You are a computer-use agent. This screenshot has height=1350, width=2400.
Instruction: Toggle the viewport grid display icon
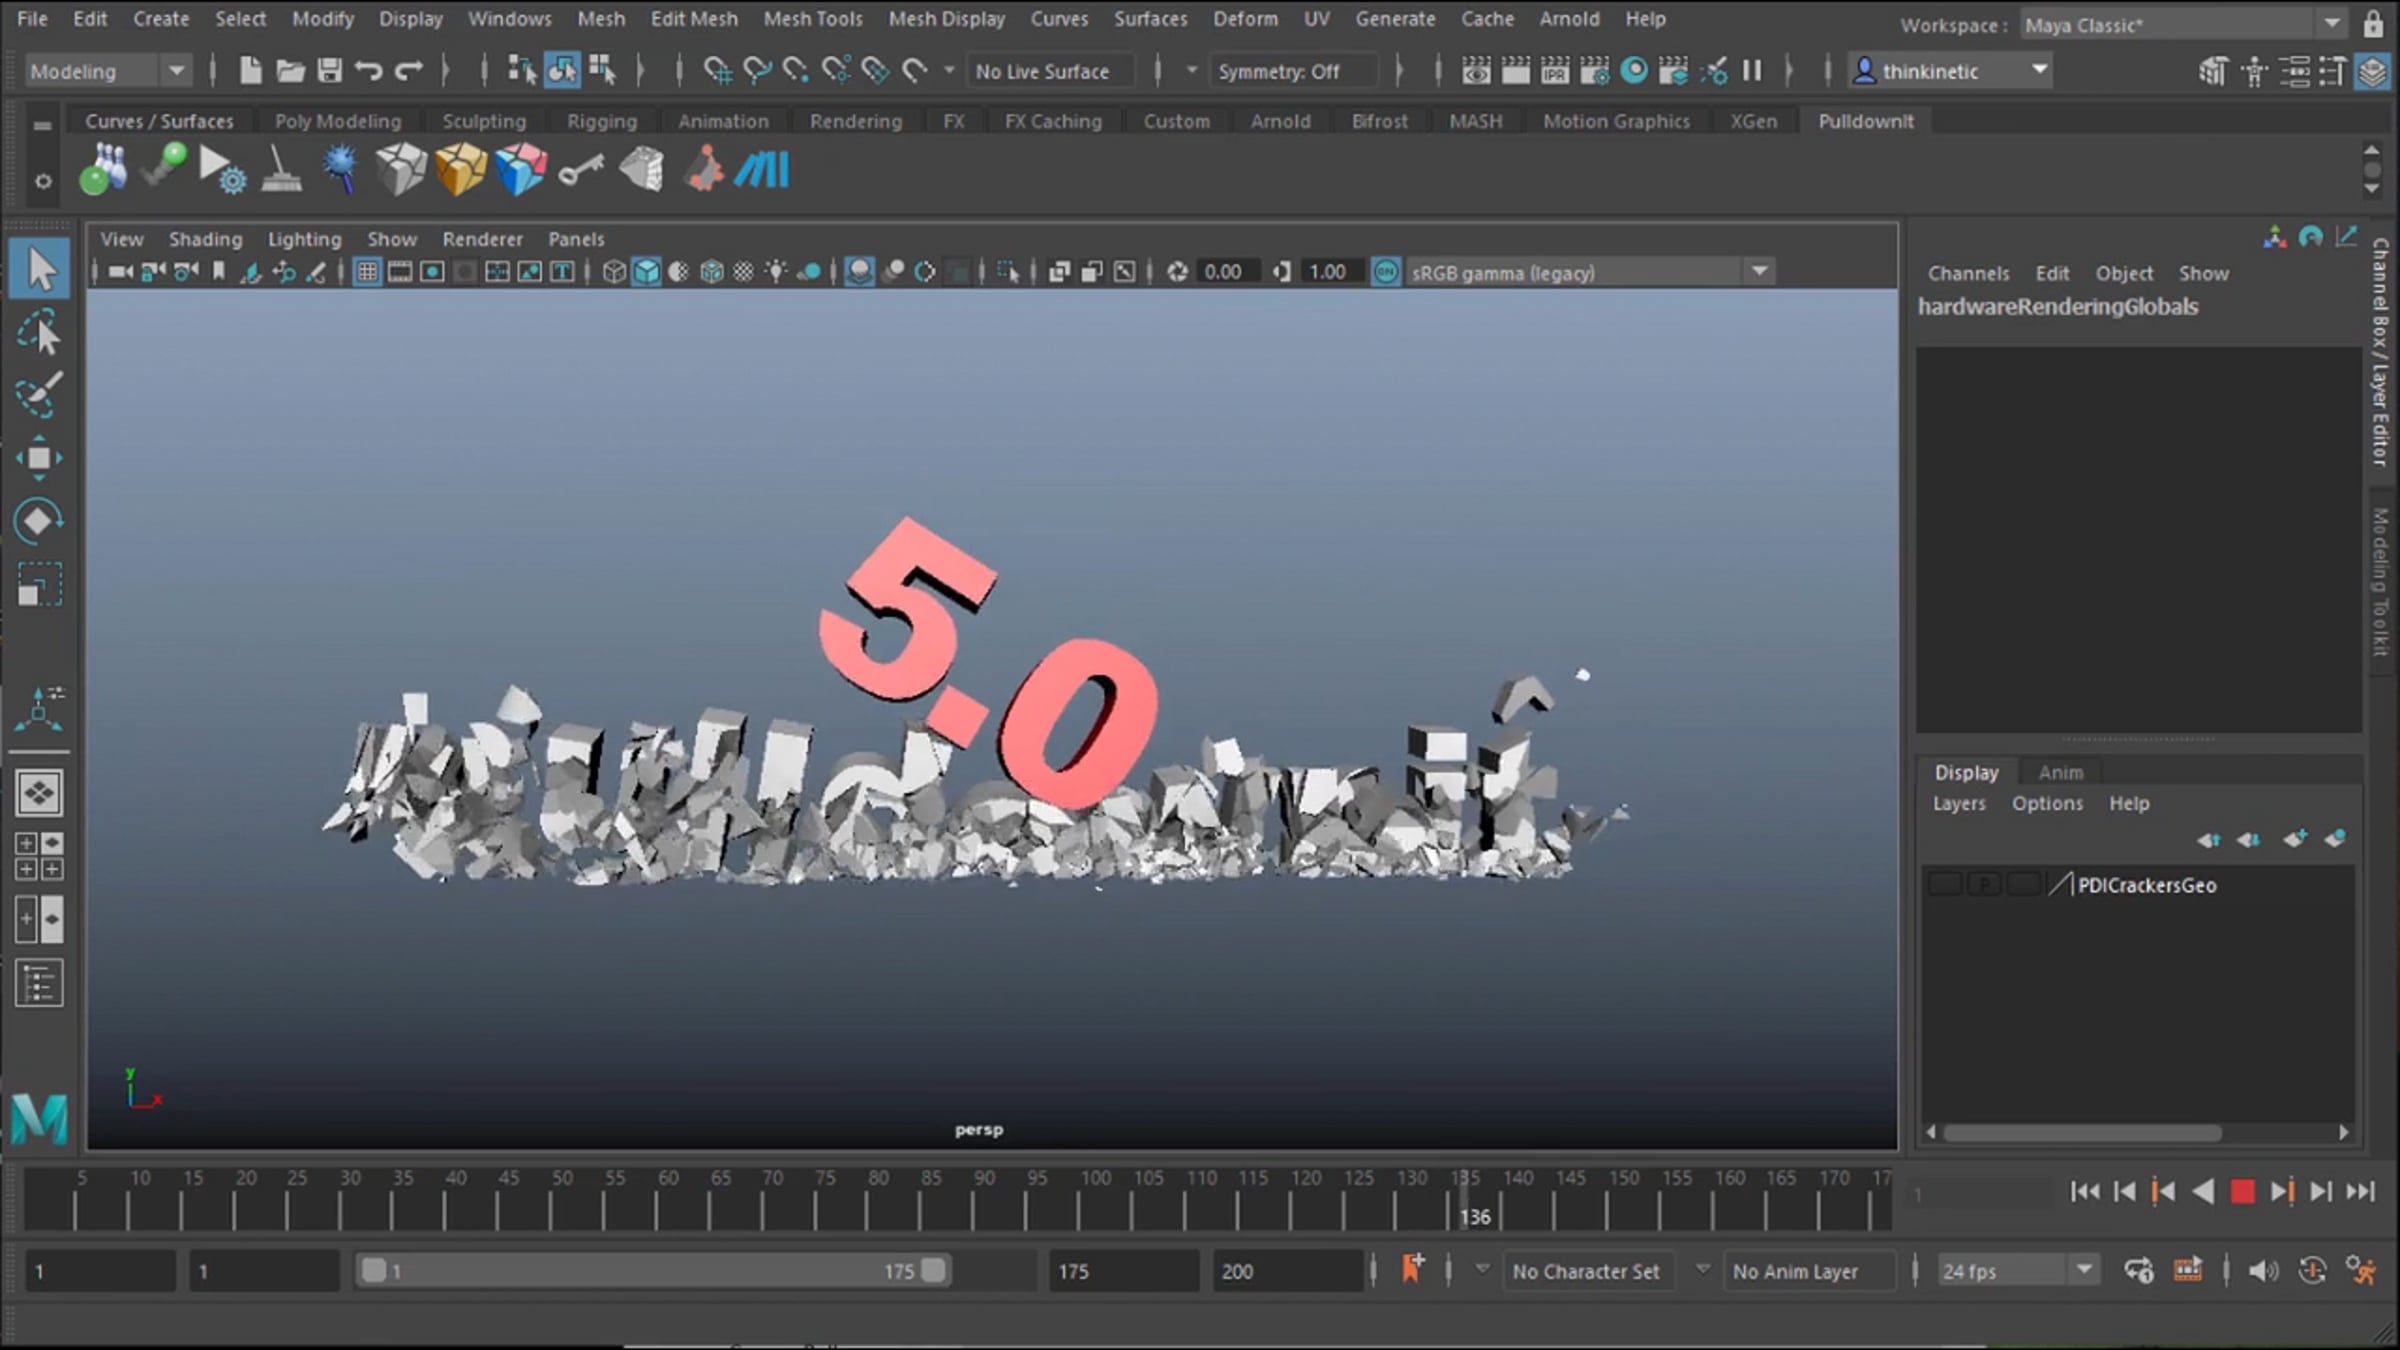367,272
